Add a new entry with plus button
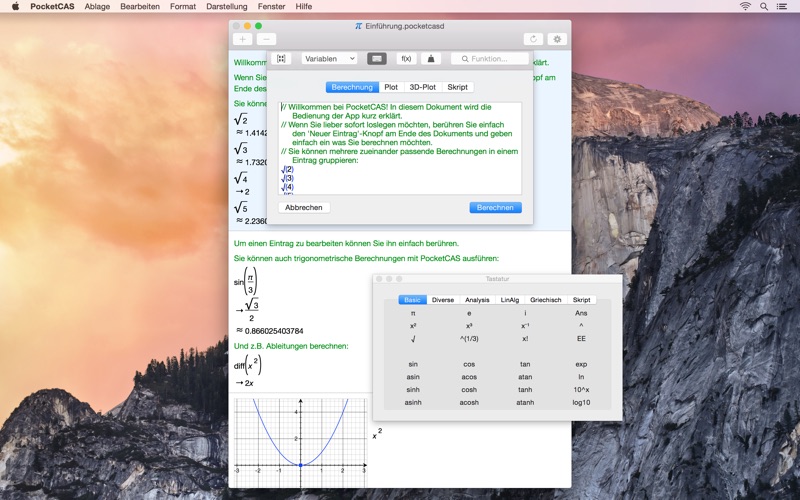Screen dimensions: 800x500 click(242, 39)
